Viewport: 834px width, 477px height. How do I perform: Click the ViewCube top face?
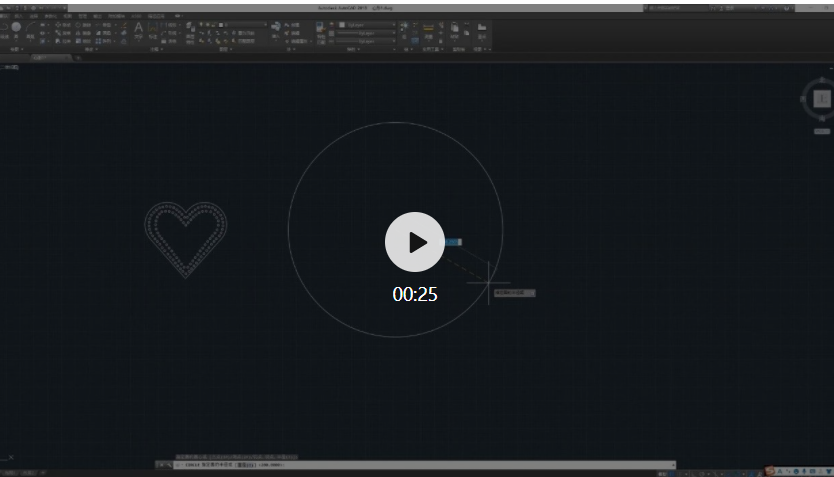(x=822, y=98)
